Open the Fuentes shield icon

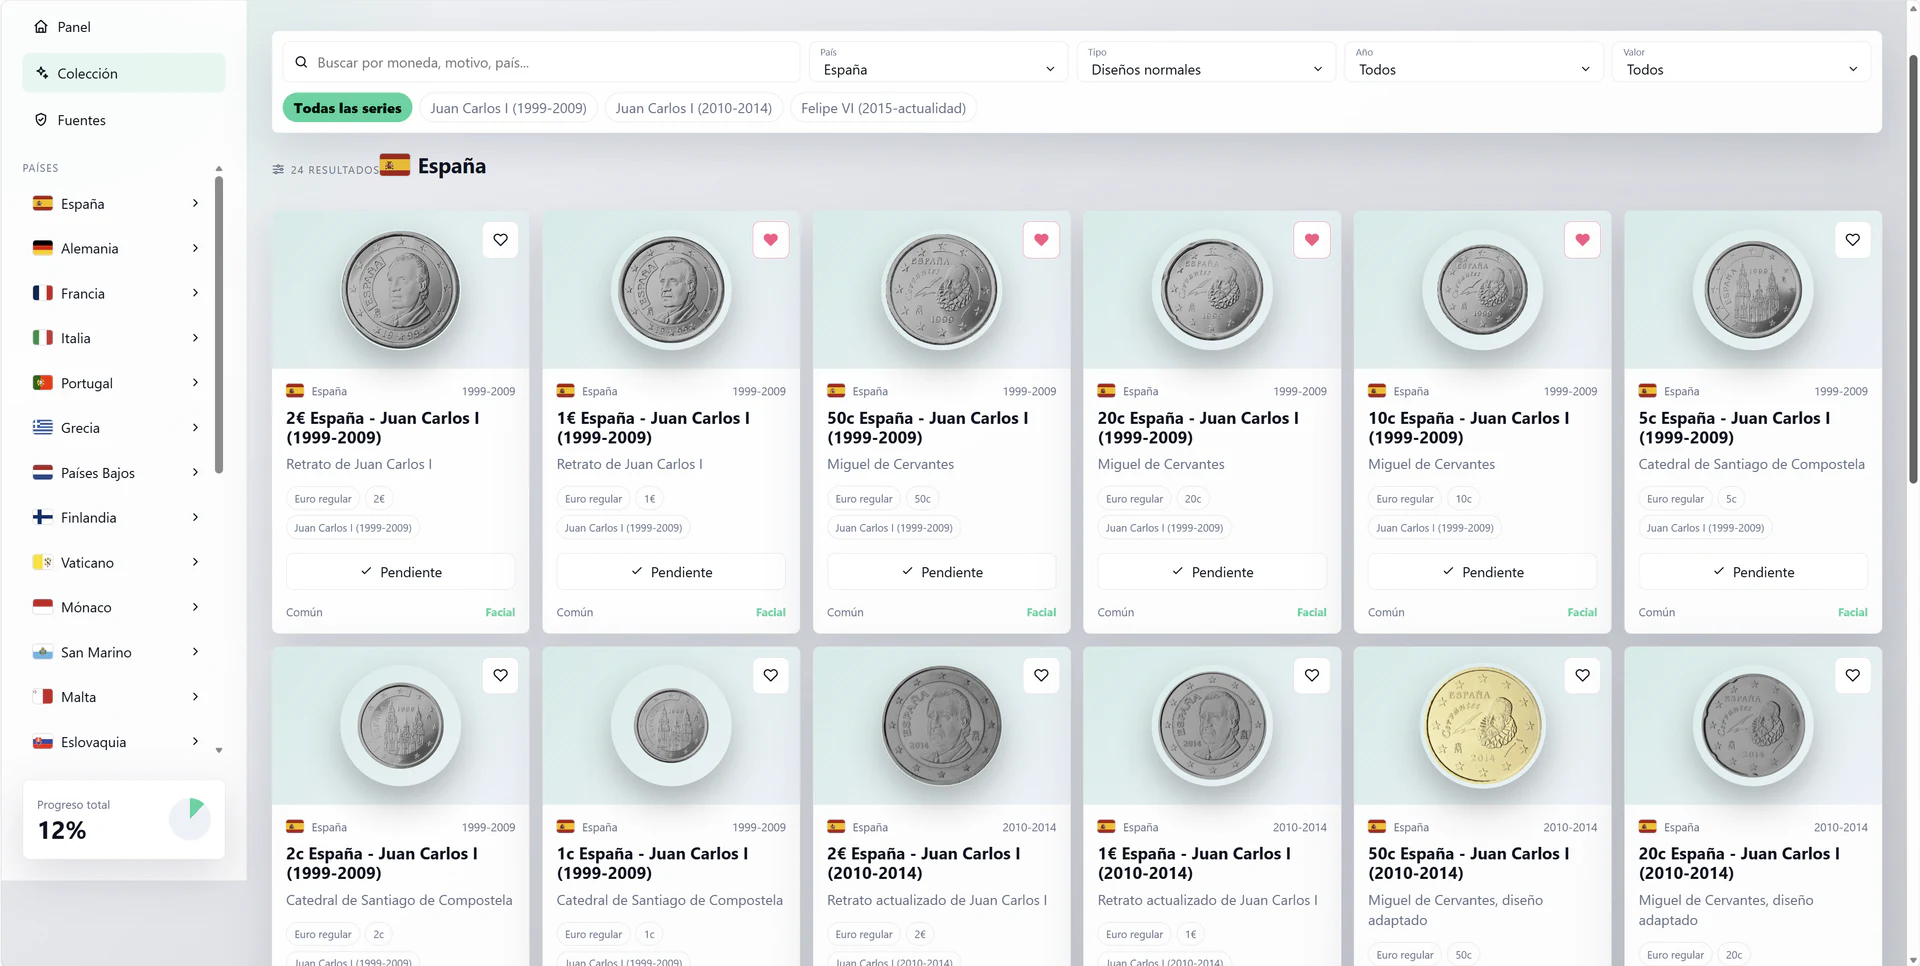pos(41,120)
